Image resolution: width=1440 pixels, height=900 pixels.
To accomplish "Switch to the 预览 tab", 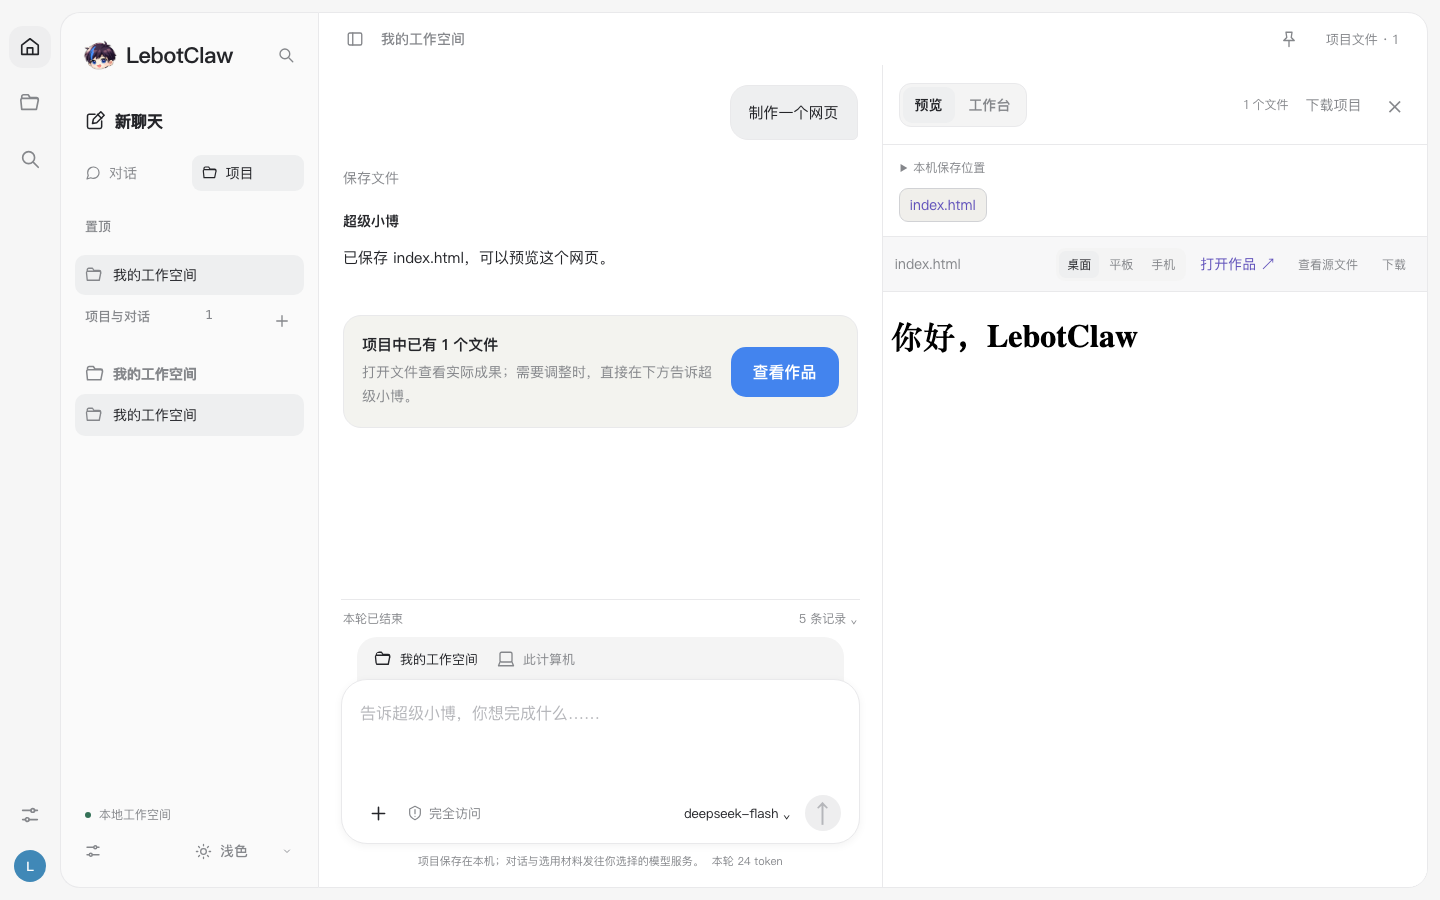I will pyautogui.click(x=928, y=105).
